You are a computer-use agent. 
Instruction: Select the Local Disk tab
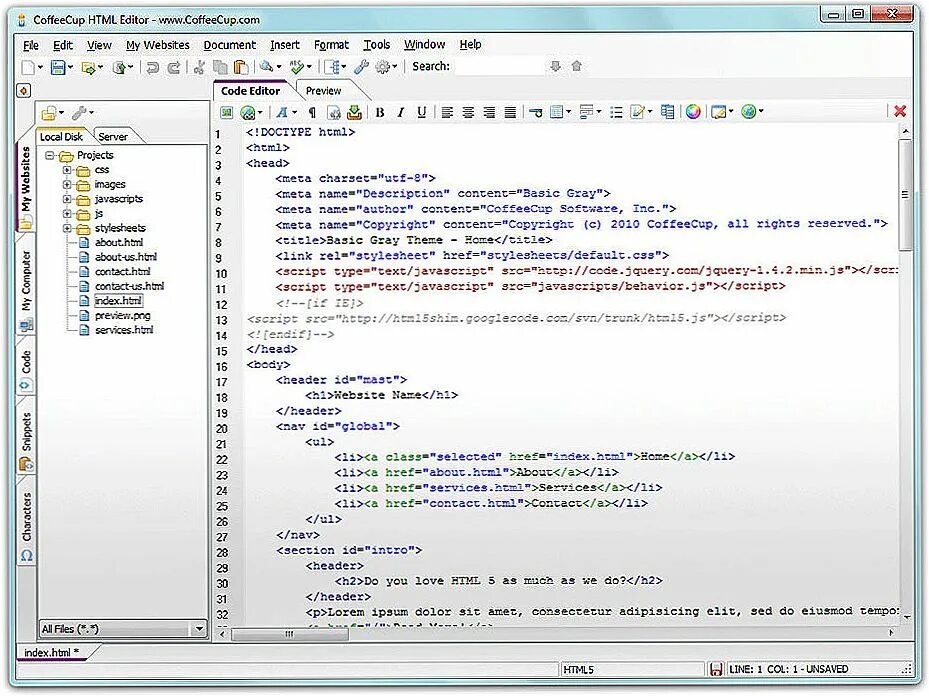pos(62,137)
